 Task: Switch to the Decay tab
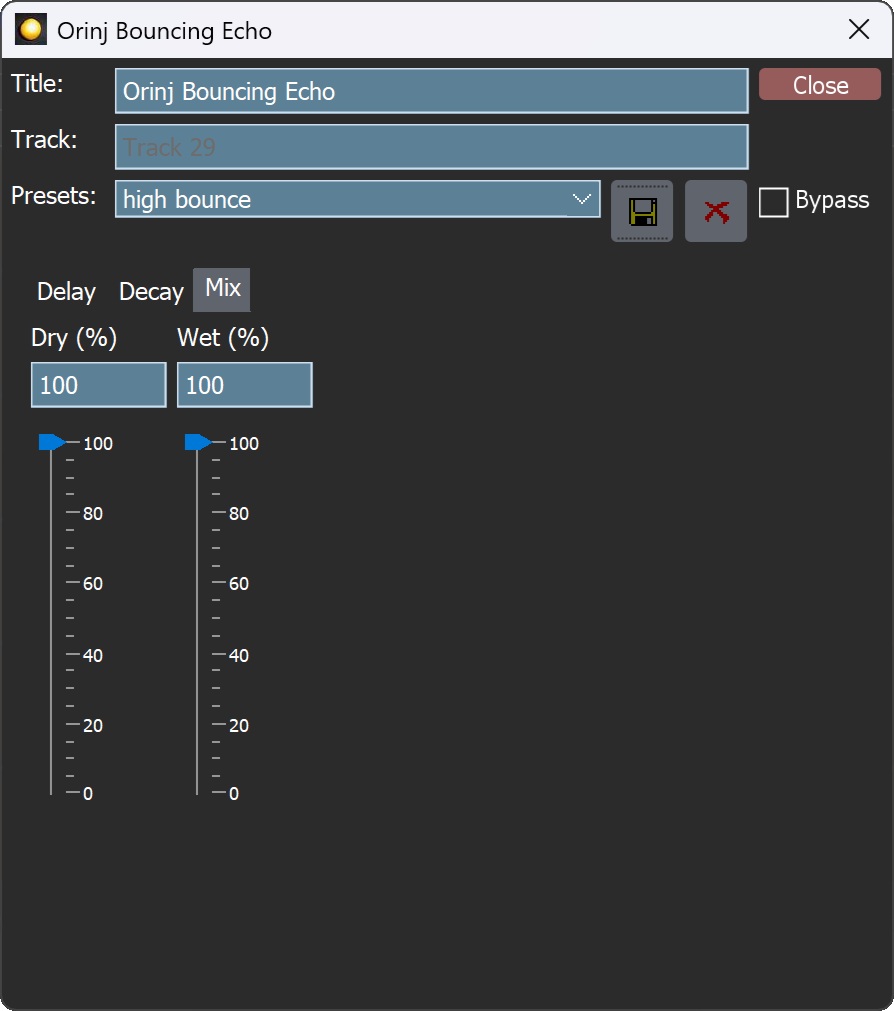pyautogui.click(x=151, y=292)
